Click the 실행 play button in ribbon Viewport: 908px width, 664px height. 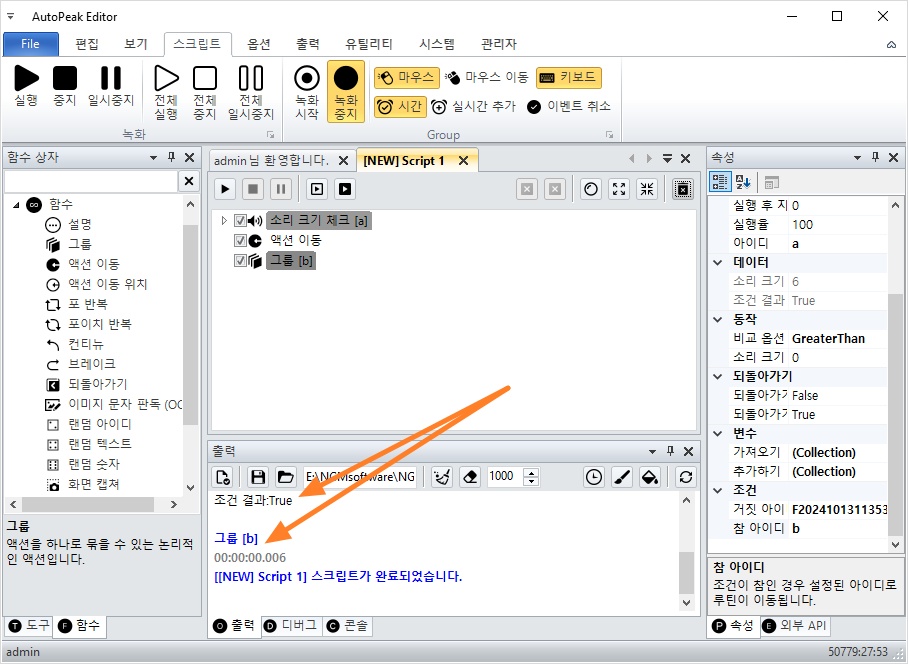click(x=26, y=86)
